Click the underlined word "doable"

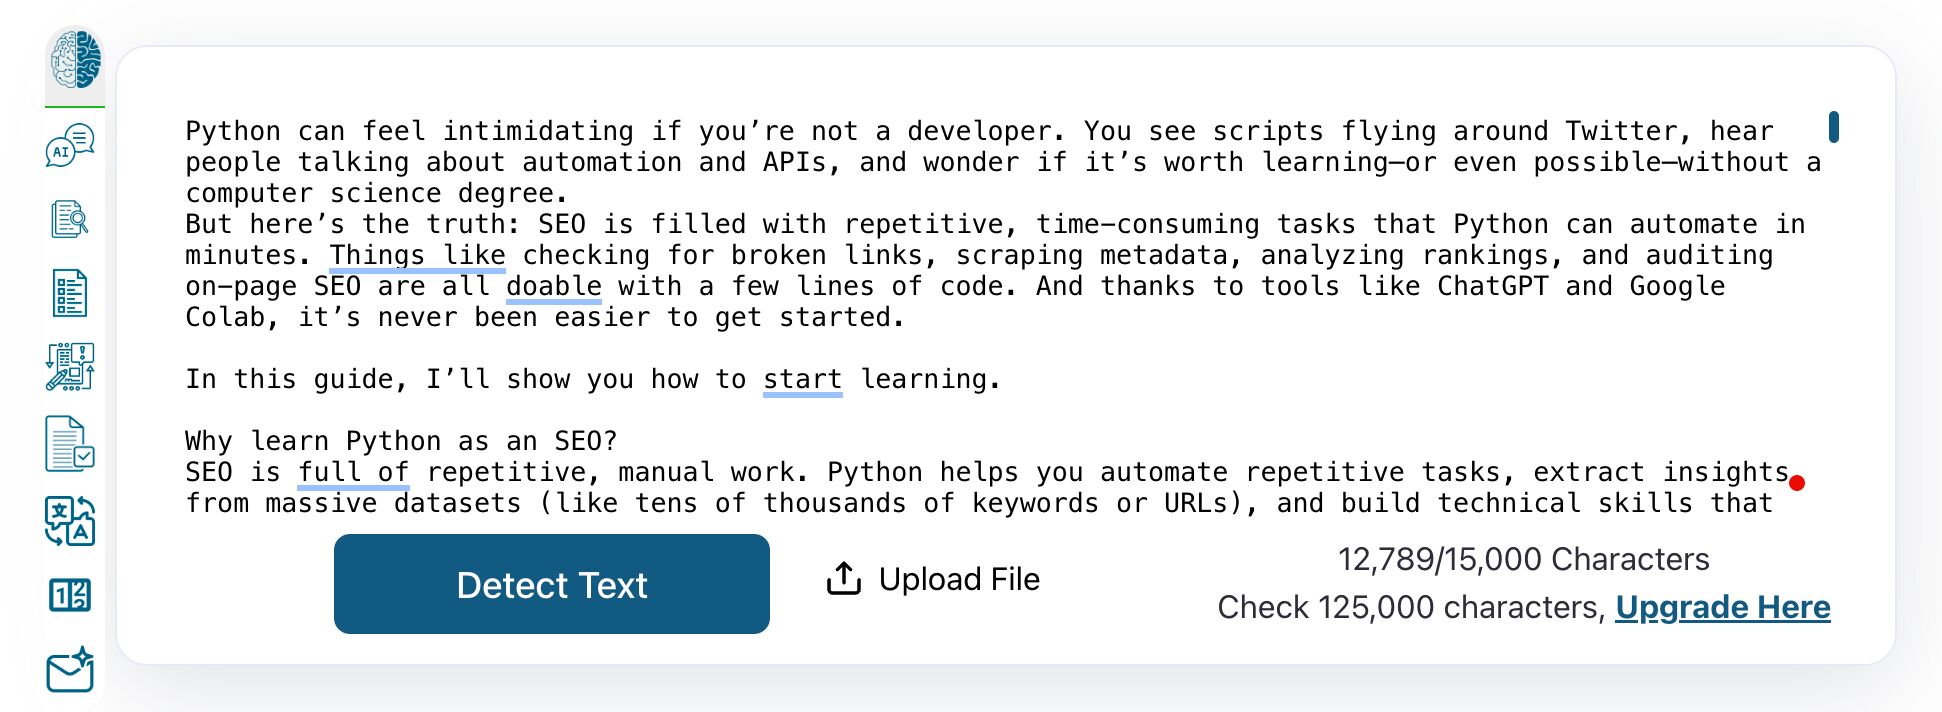(553, 287)
